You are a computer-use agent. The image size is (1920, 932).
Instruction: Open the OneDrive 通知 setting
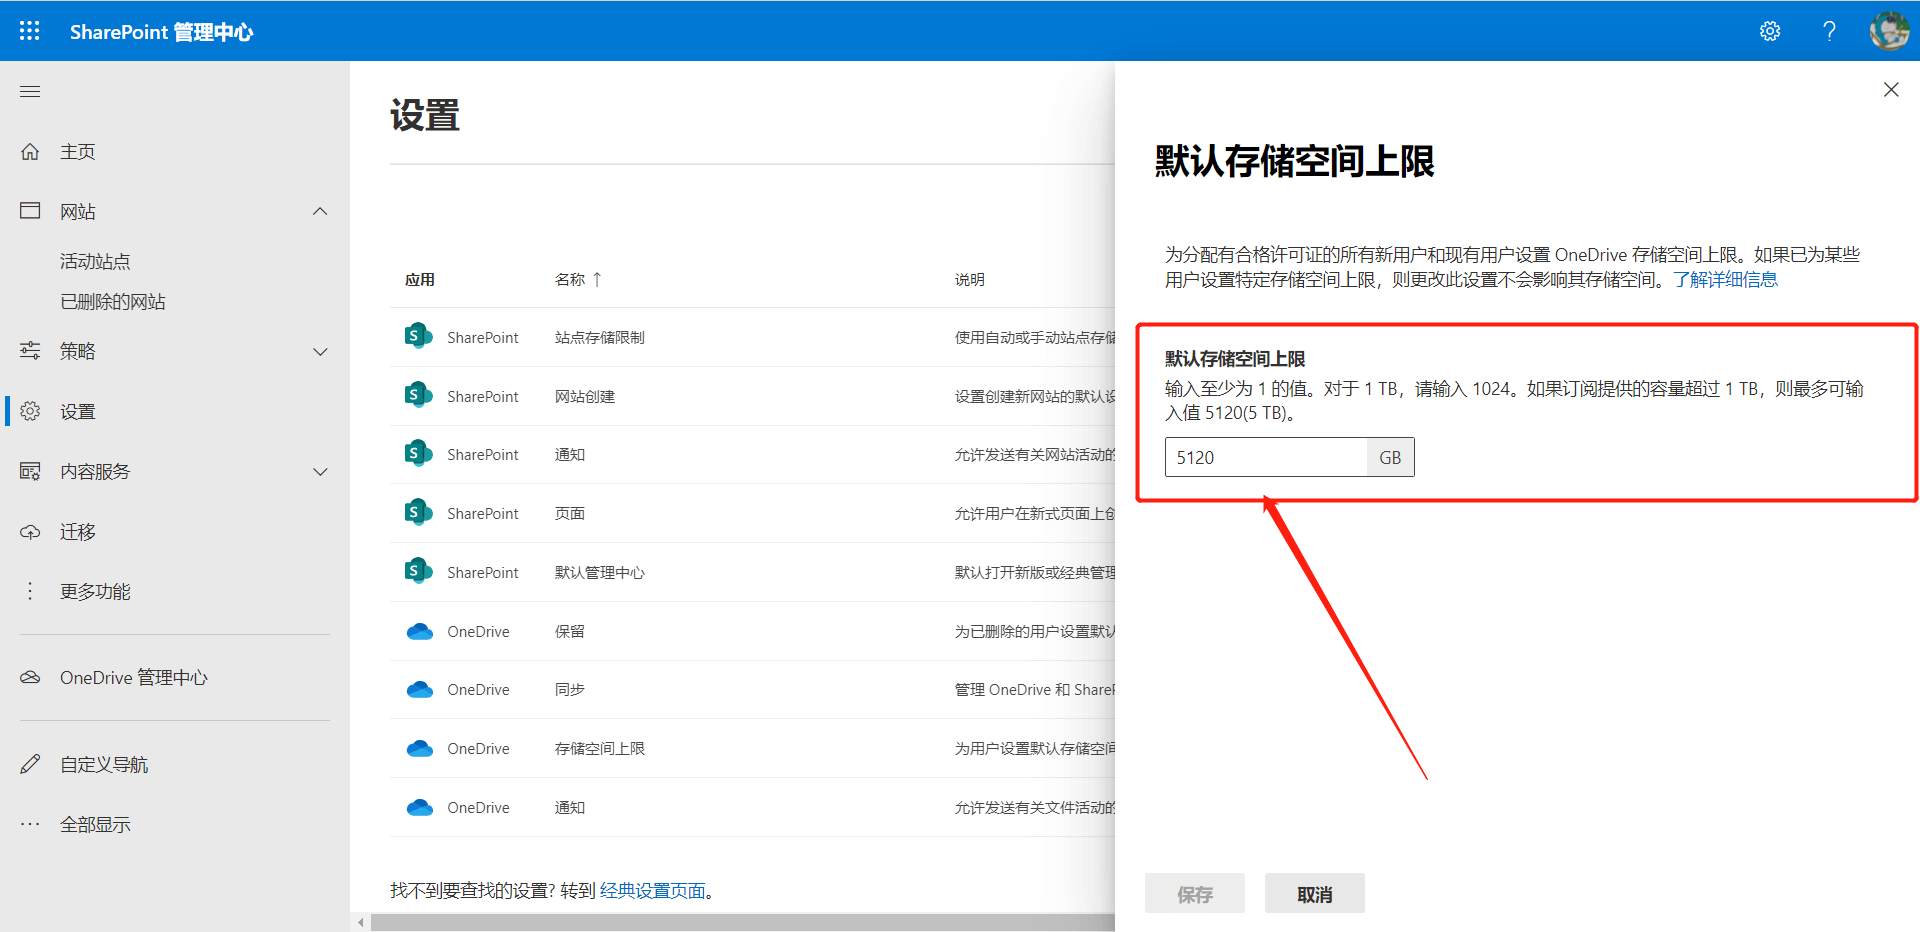[x=570, y=807]
